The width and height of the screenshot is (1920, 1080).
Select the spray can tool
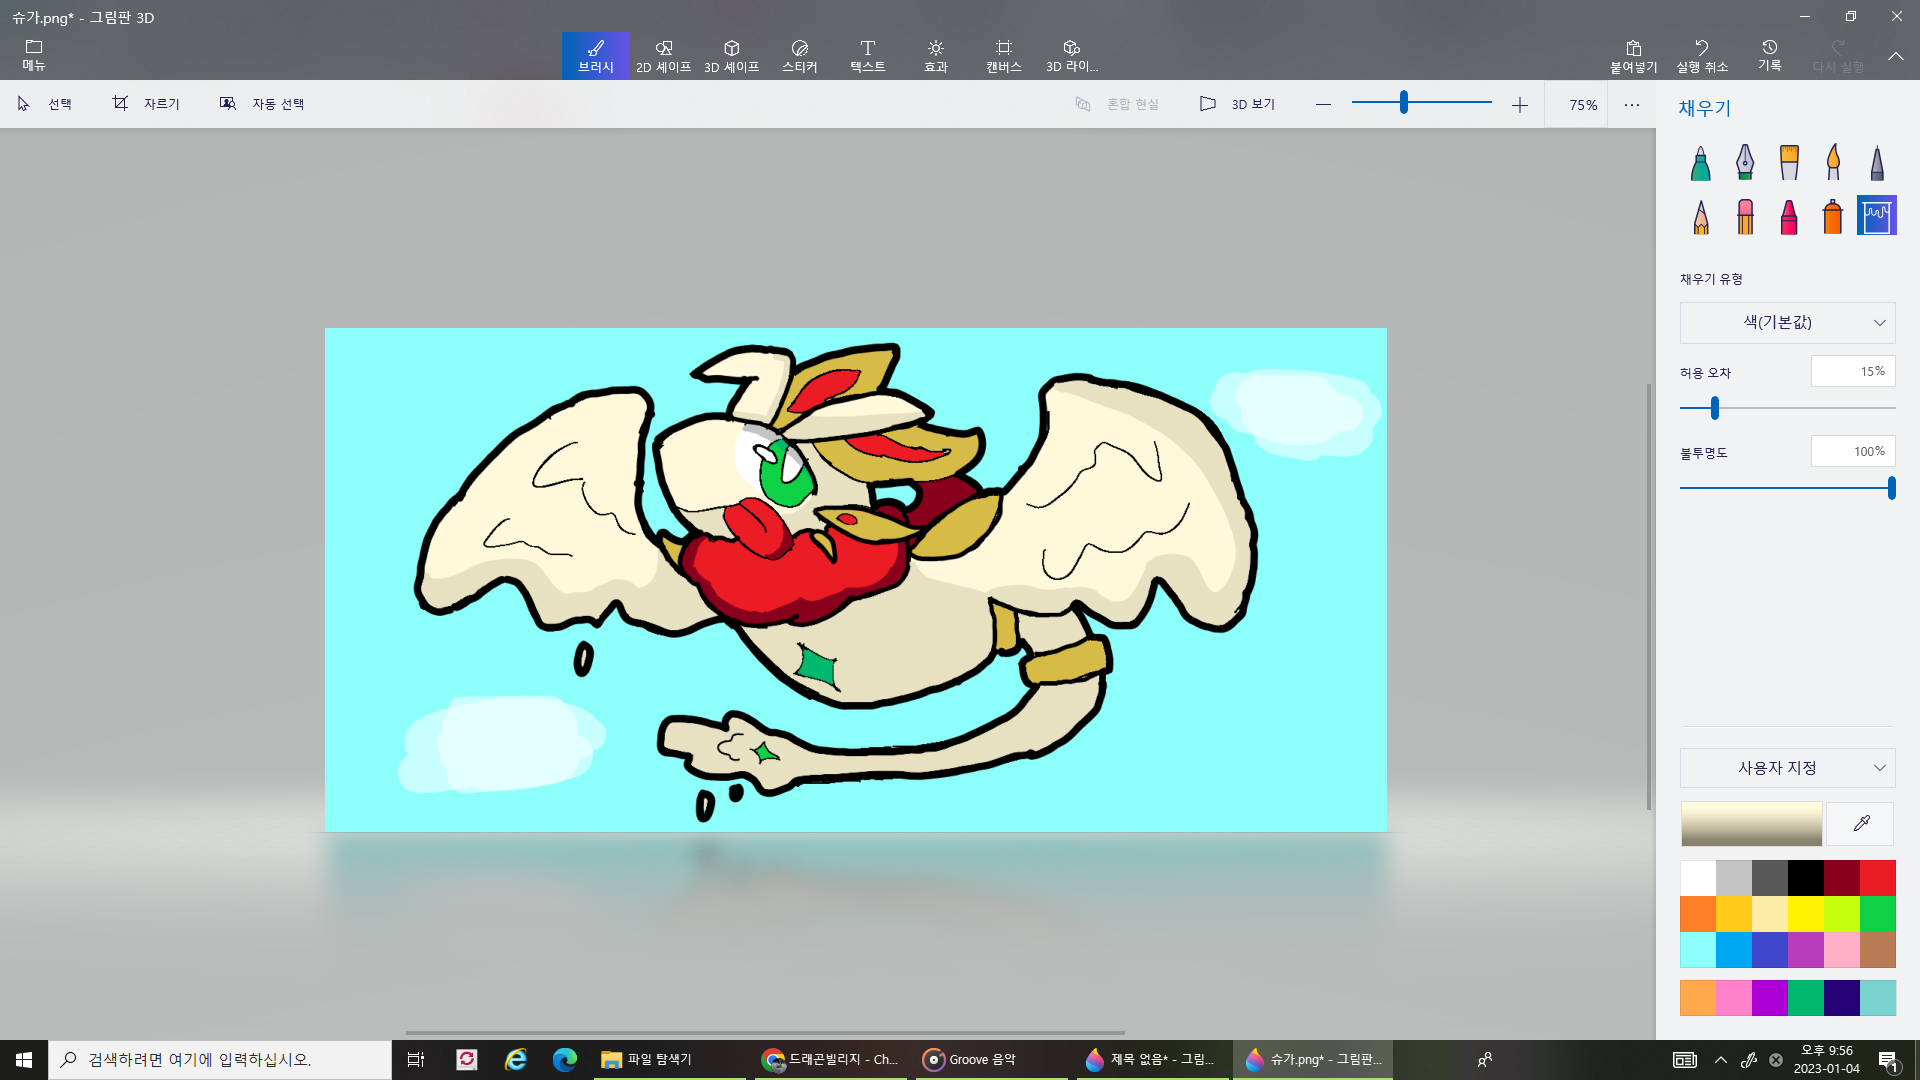click(1832, 216)
